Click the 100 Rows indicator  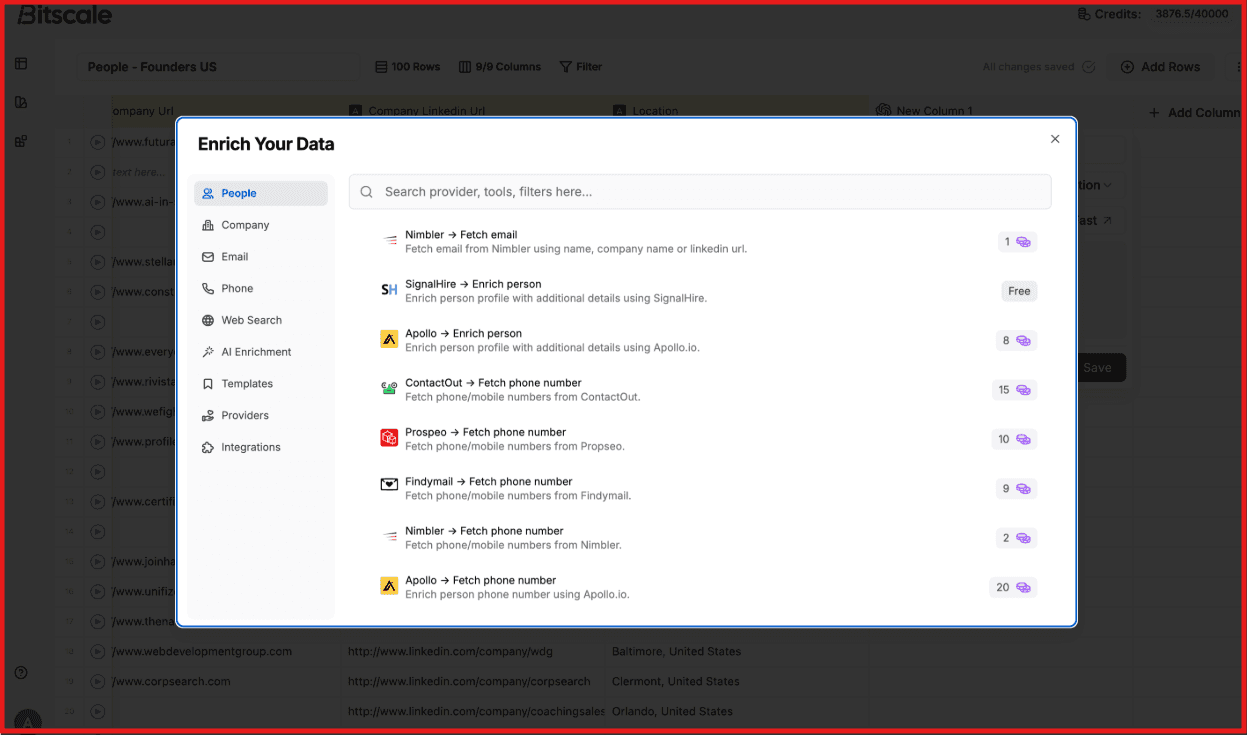[407, 67]
